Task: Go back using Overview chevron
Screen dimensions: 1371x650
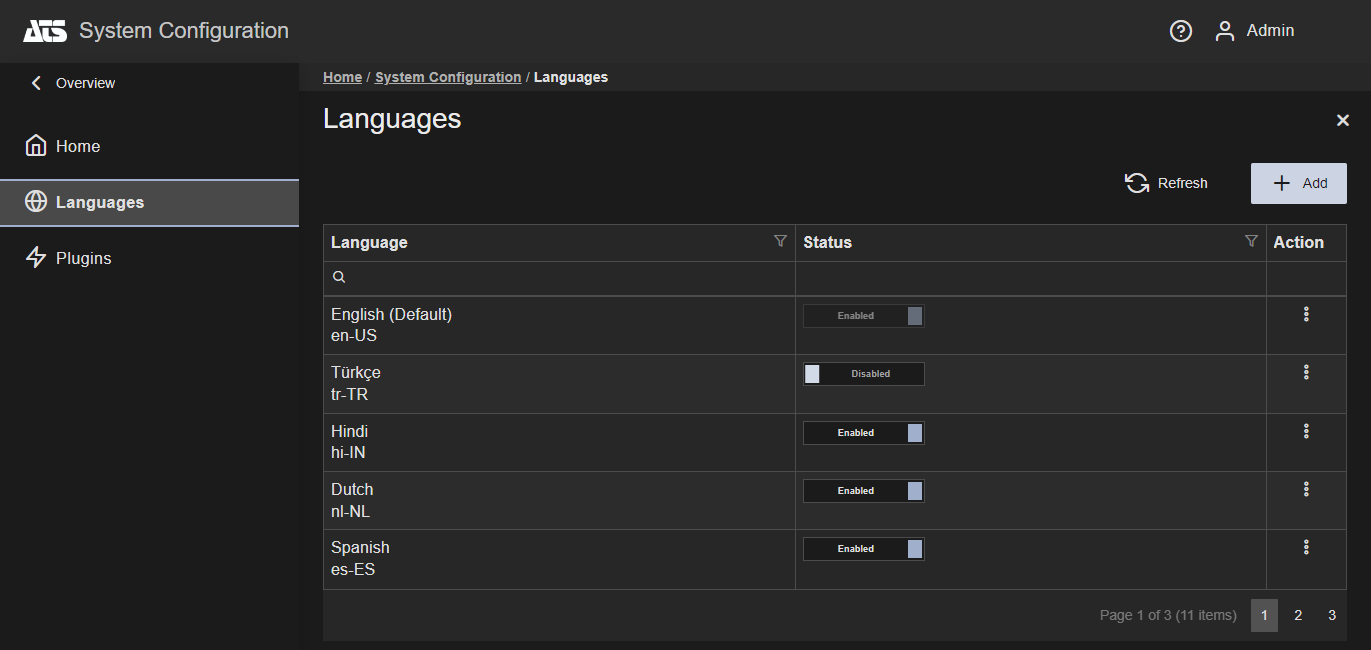Action: pos(37,83)
